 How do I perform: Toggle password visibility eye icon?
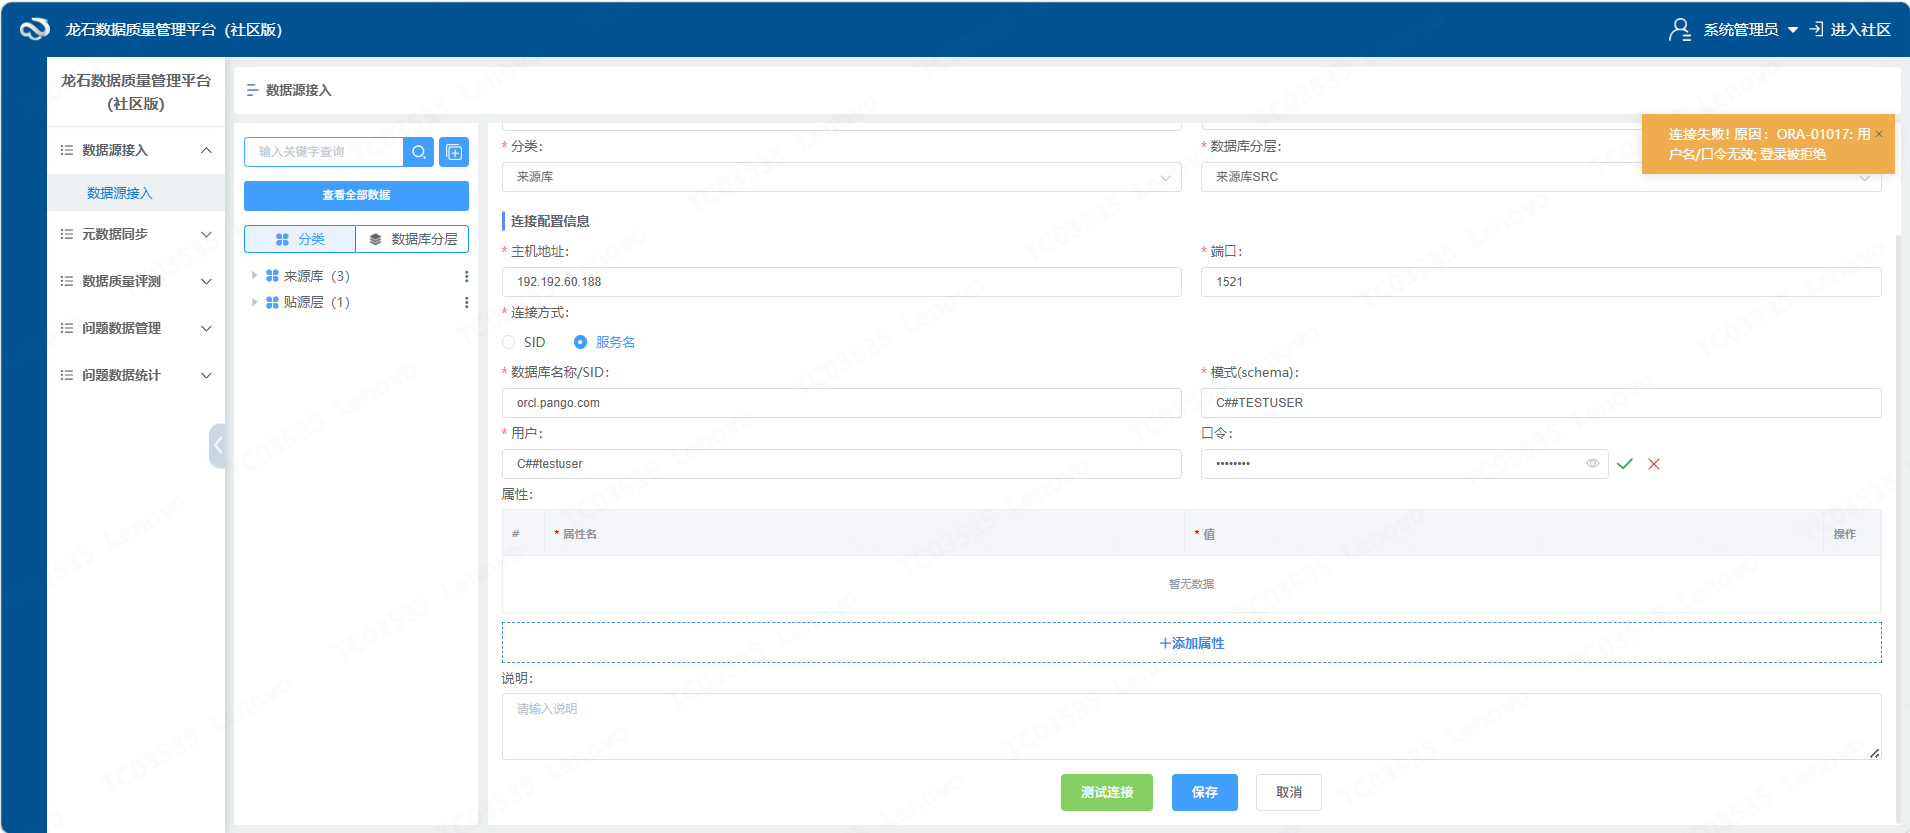point(1592,464)
